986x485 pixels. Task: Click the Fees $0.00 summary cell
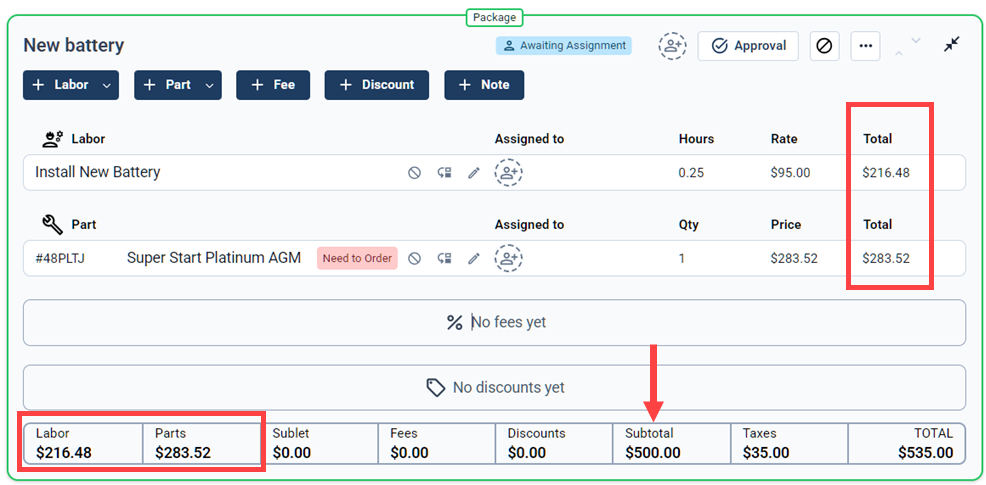tap(436, 443)
